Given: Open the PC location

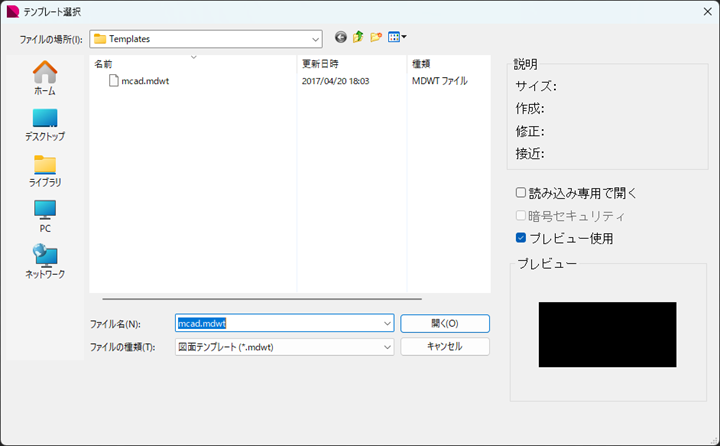Looking at the screenshot, I should click(45, 216).
